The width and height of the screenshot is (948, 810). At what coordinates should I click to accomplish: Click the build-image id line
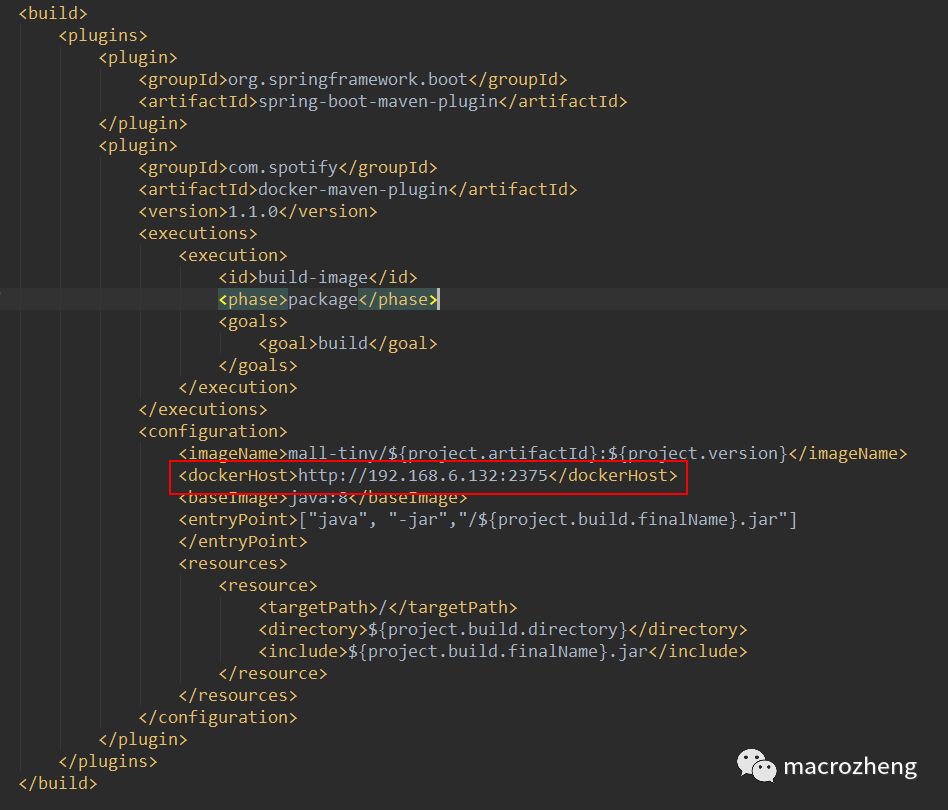[x=317, y=277]
